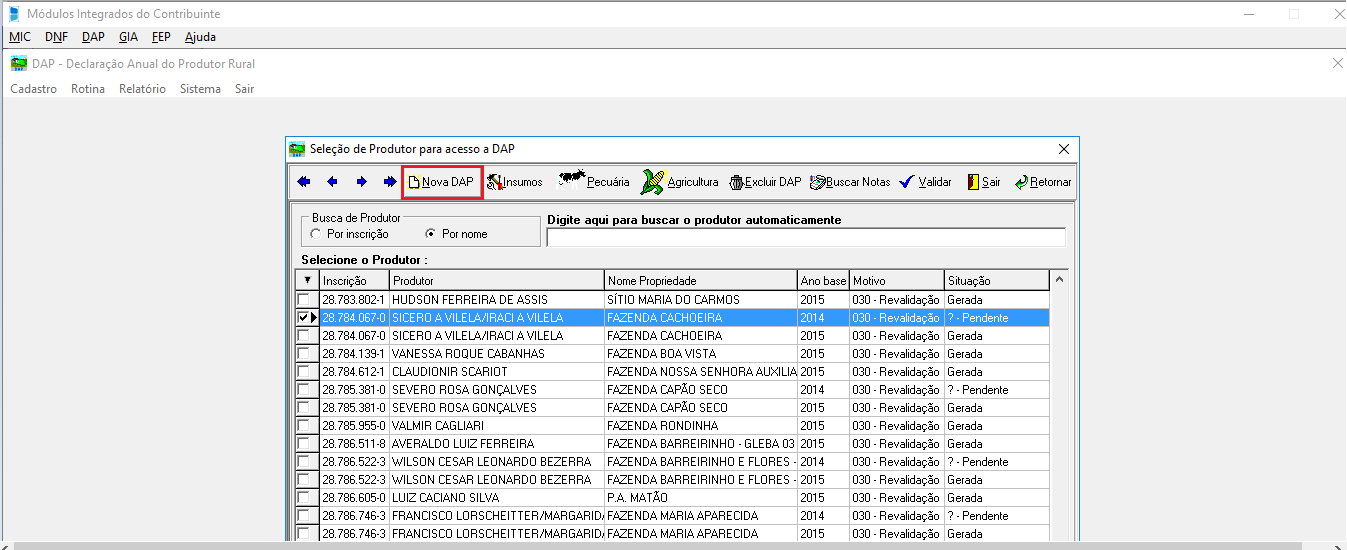Uncheck box for SICERO 2014 Pendente row
This screenshot has height=550, width=1347.
(304, 318)
